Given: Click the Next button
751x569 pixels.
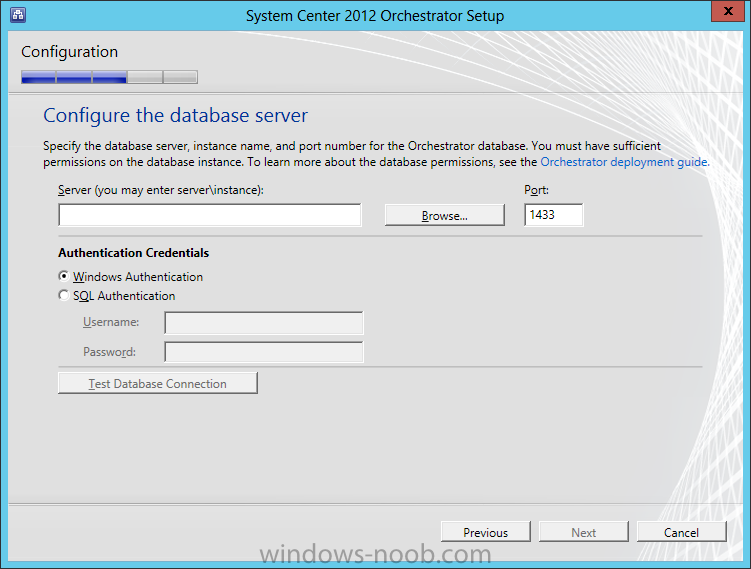Looking at the screenshot, I should (x=584, y=532).
